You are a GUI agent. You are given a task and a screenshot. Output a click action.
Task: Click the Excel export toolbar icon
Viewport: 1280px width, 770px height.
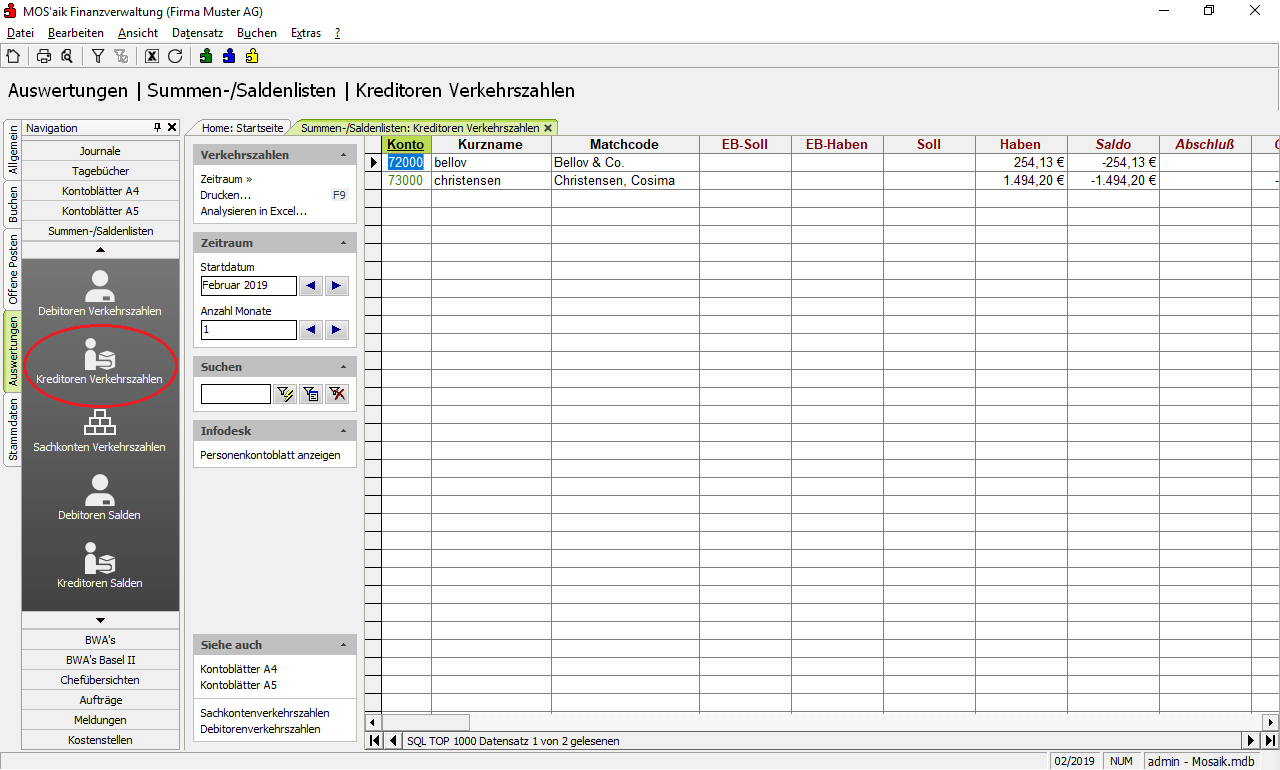point(152,56)
